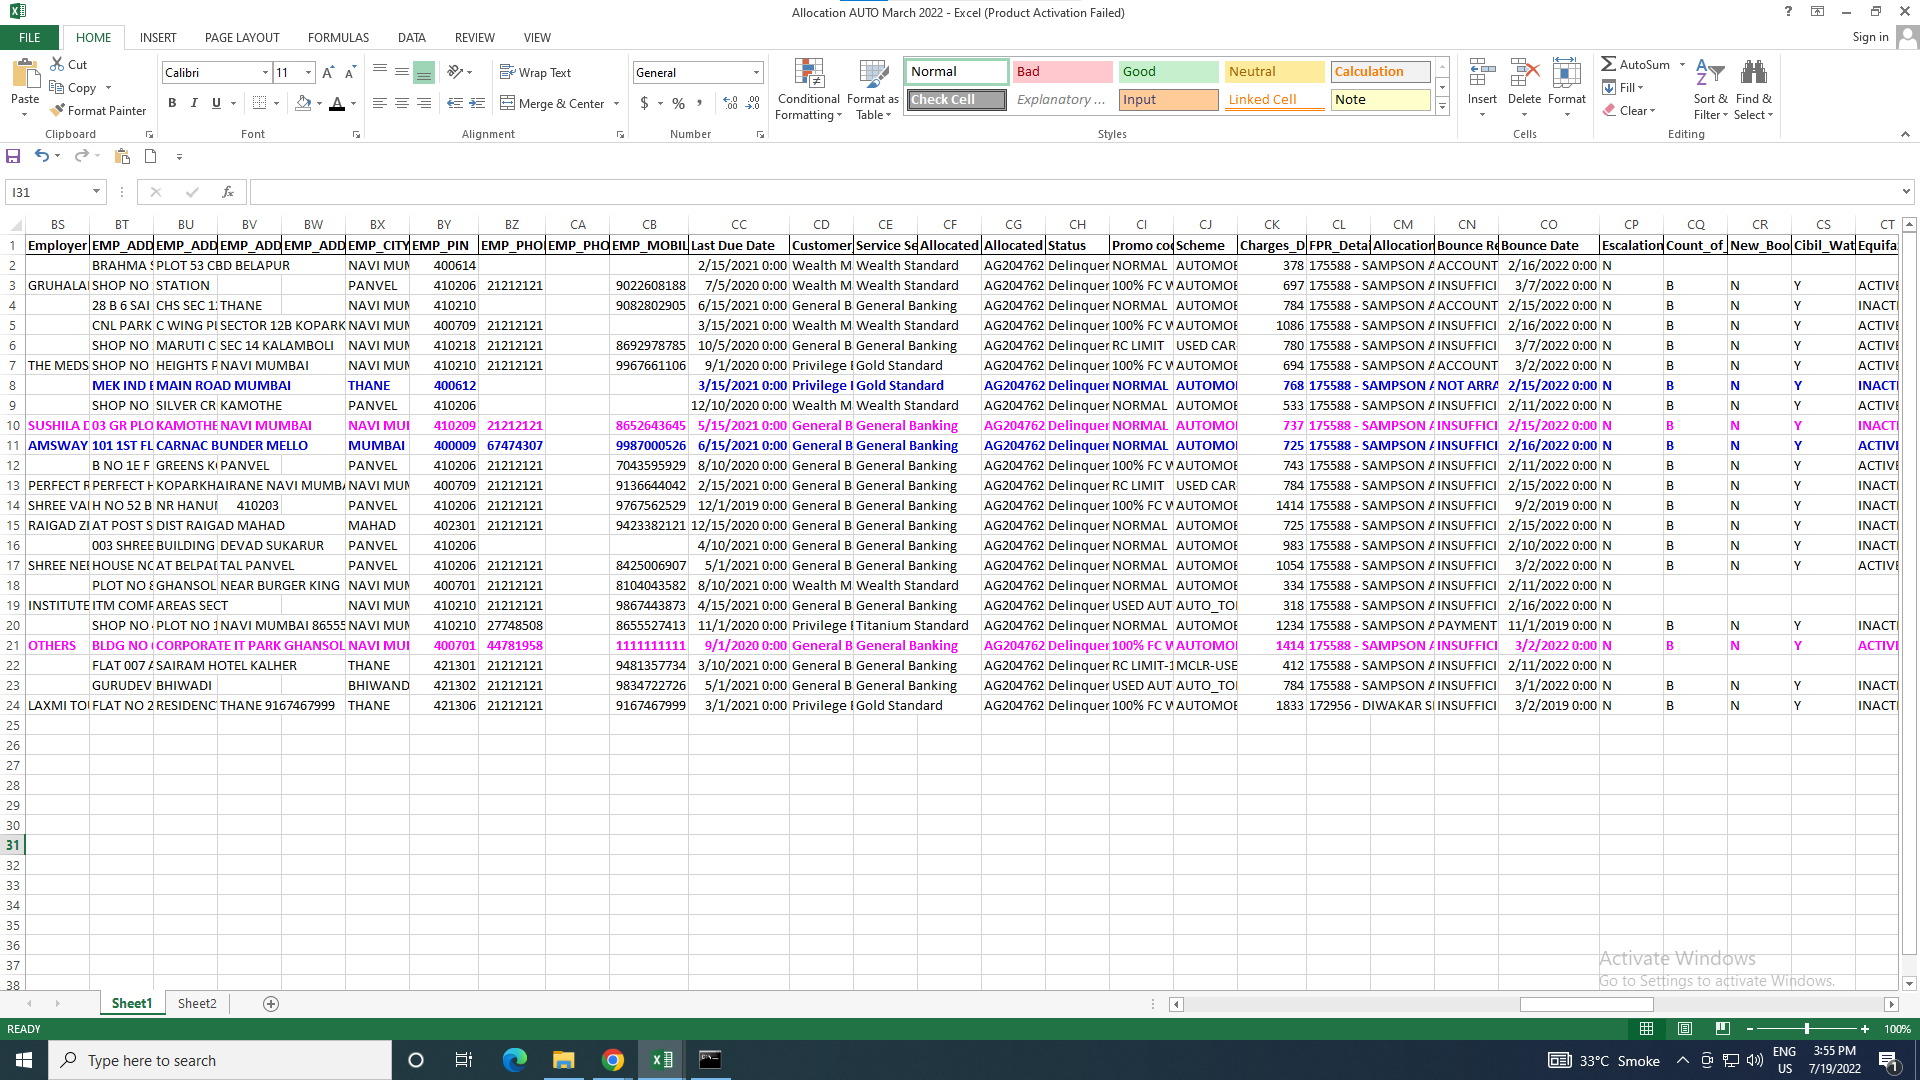1920x1080 pixels.
Task: Open the AutoSum dropdown arrow
Action: click(1682, 64)
